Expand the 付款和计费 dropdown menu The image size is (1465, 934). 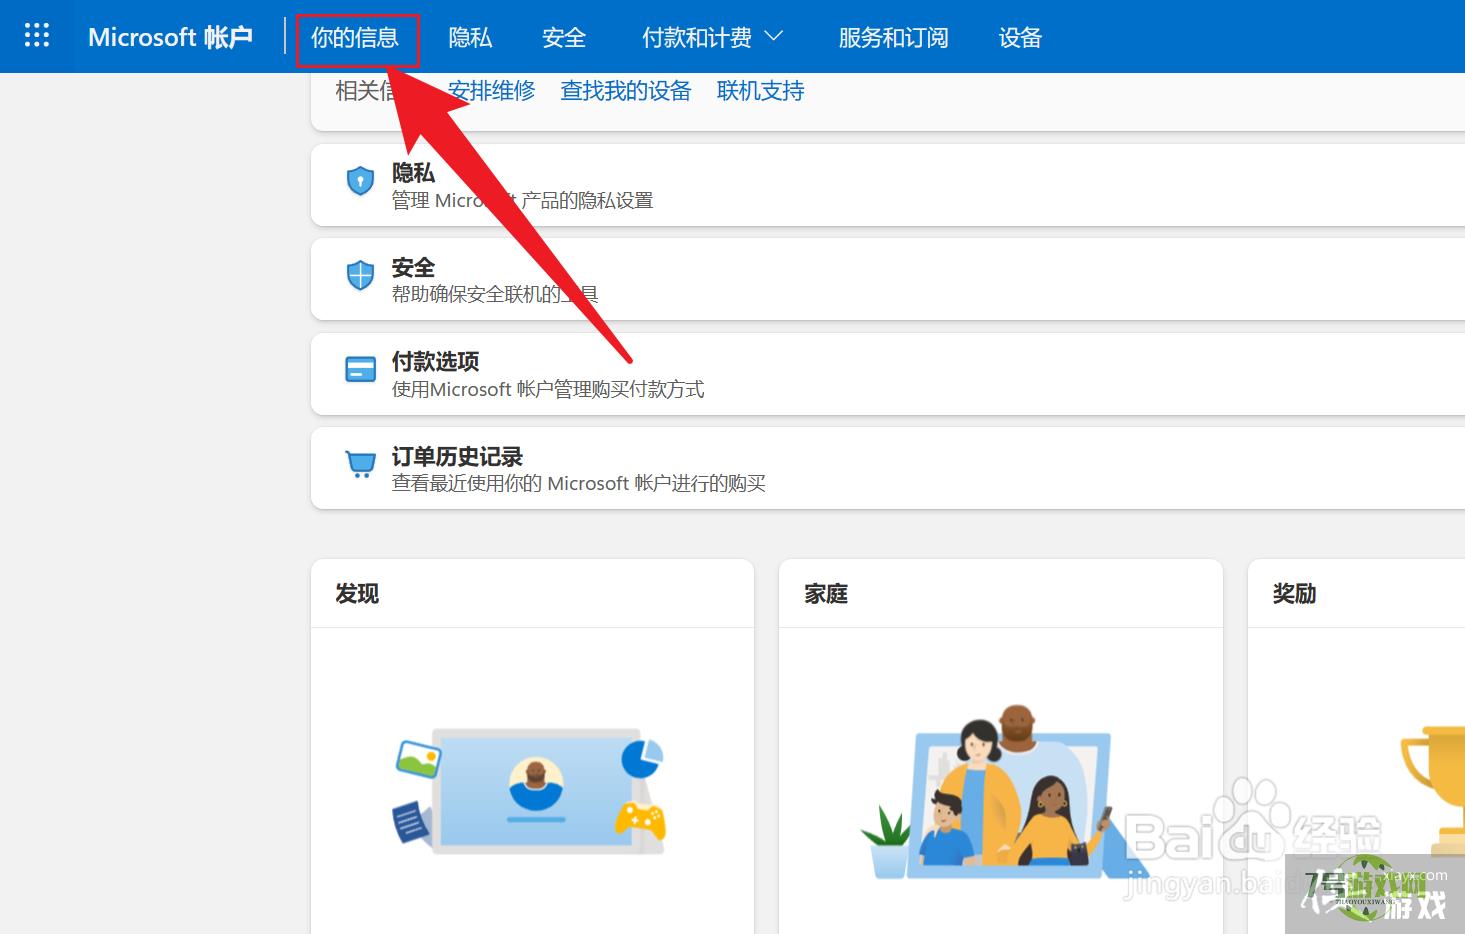712,38
